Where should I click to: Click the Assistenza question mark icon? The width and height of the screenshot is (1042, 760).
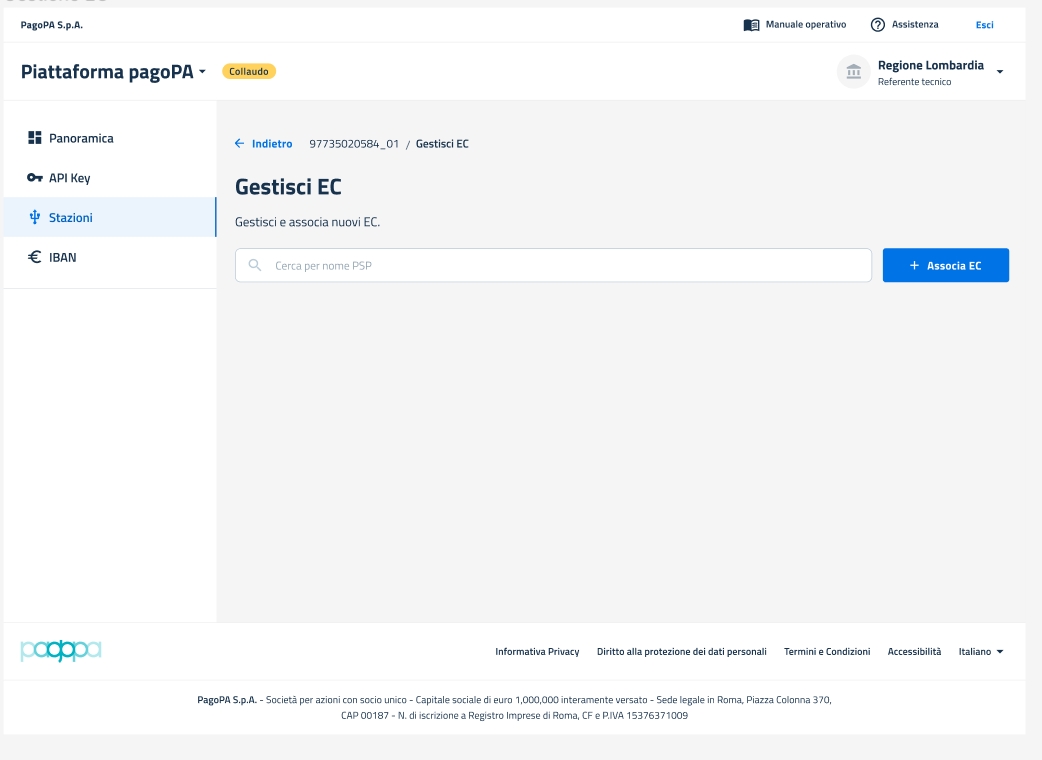point(878,25)
